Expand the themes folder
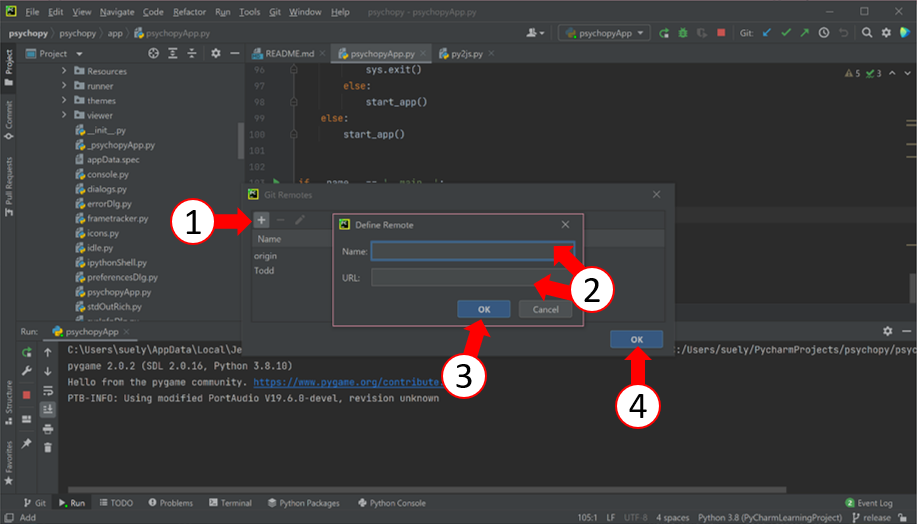917x524 pixels. pos(64,101)
